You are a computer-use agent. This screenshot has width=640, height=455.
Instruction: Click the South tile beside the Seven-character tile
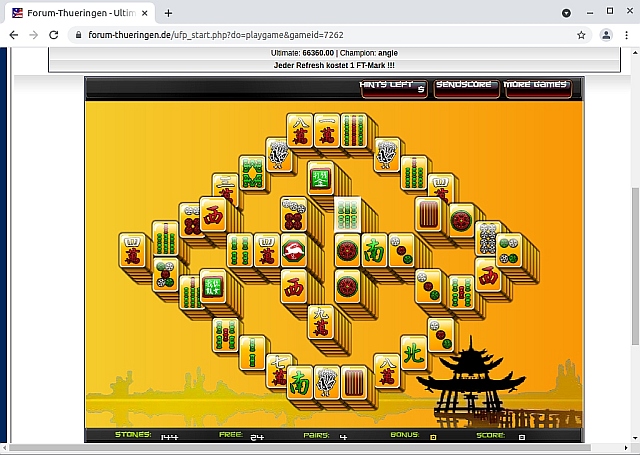[x=300, y=382]
